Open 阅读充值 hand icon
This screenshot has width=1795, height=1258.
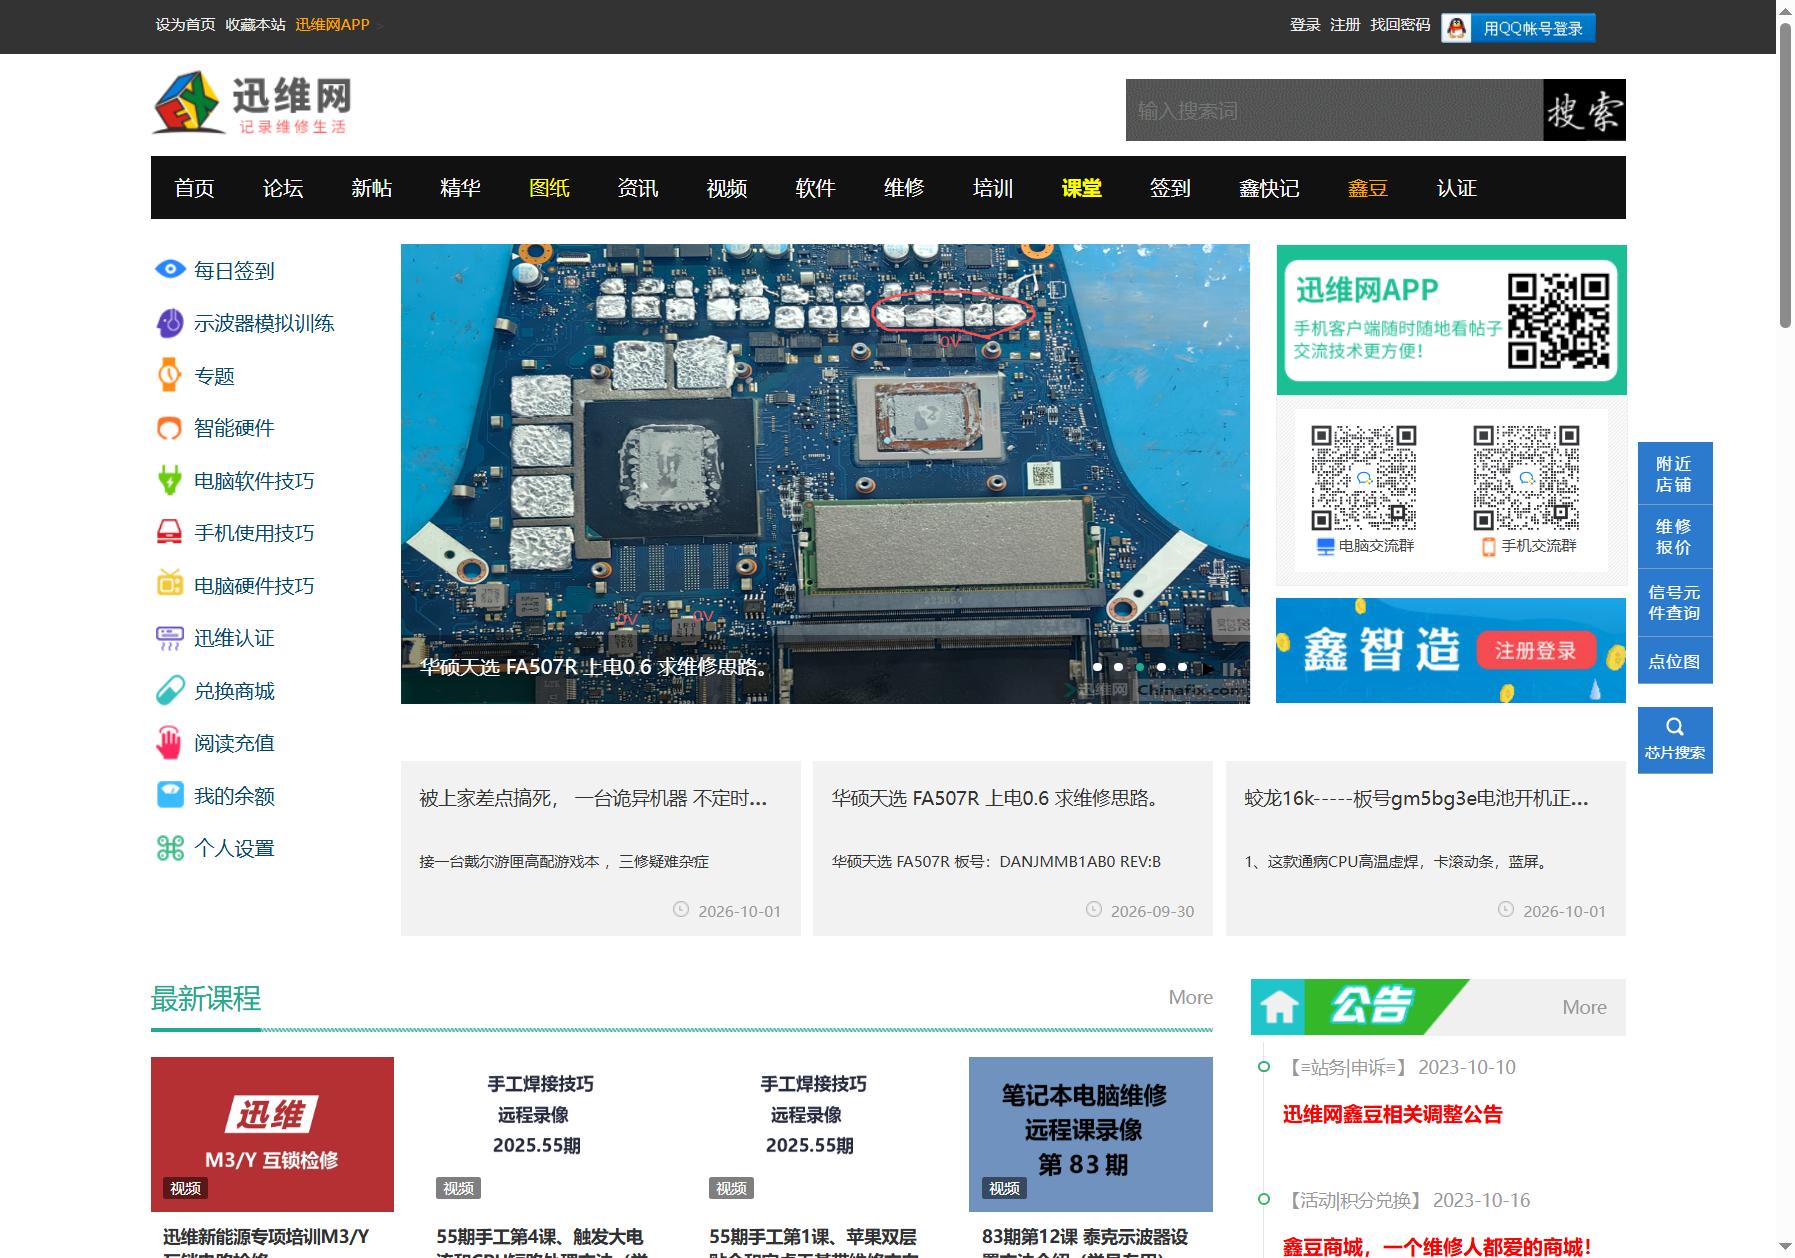pyautogui.click(x=170, y=742)
